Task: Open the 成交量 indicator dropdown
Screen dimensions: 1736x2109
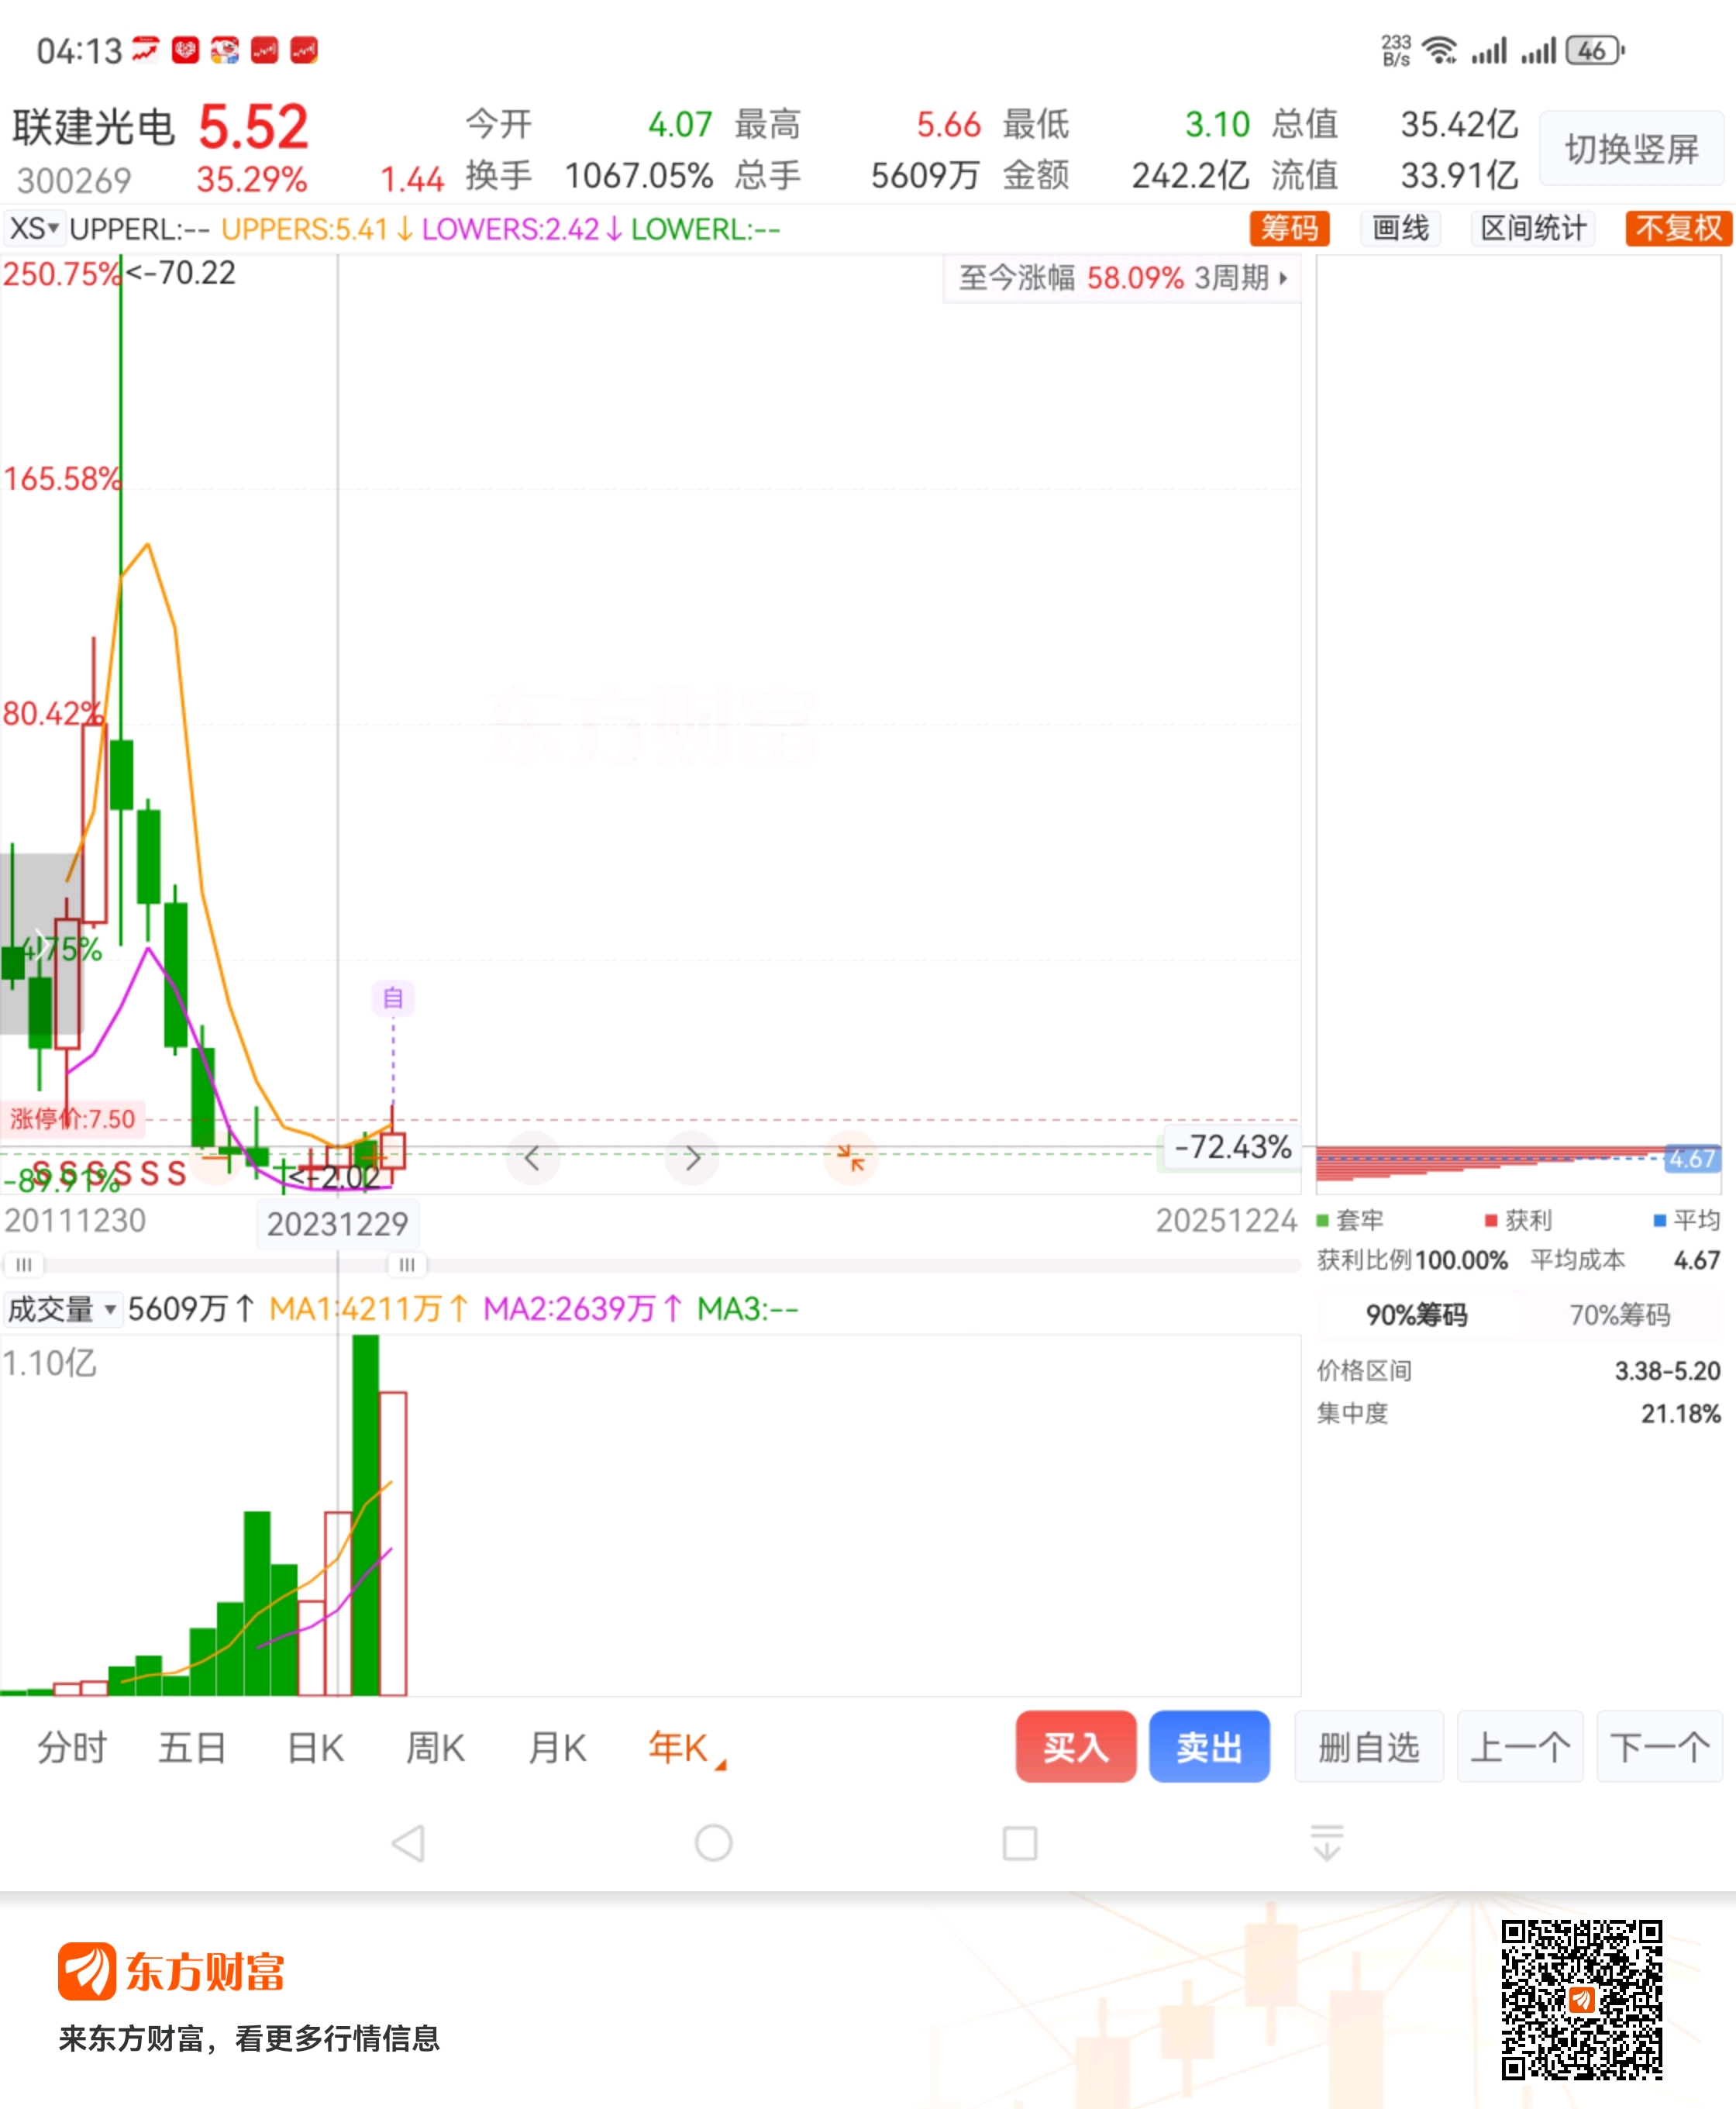Action: click(x=62, y=1309)
